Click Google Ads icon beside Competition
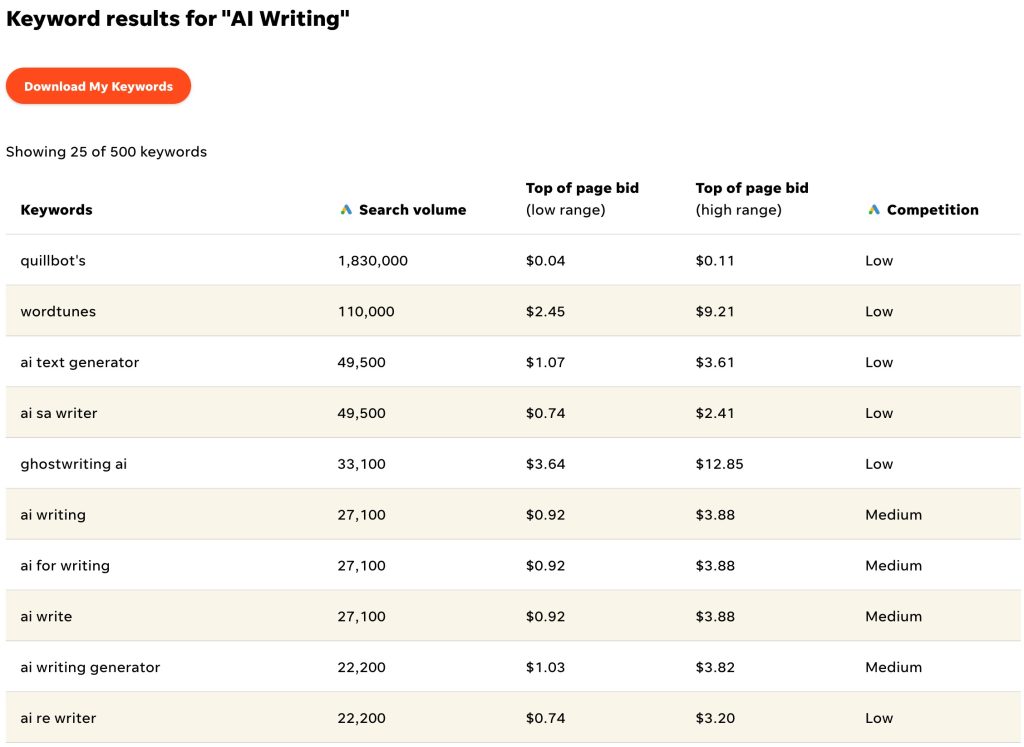1024x747 pixels. tap(874, 210)
